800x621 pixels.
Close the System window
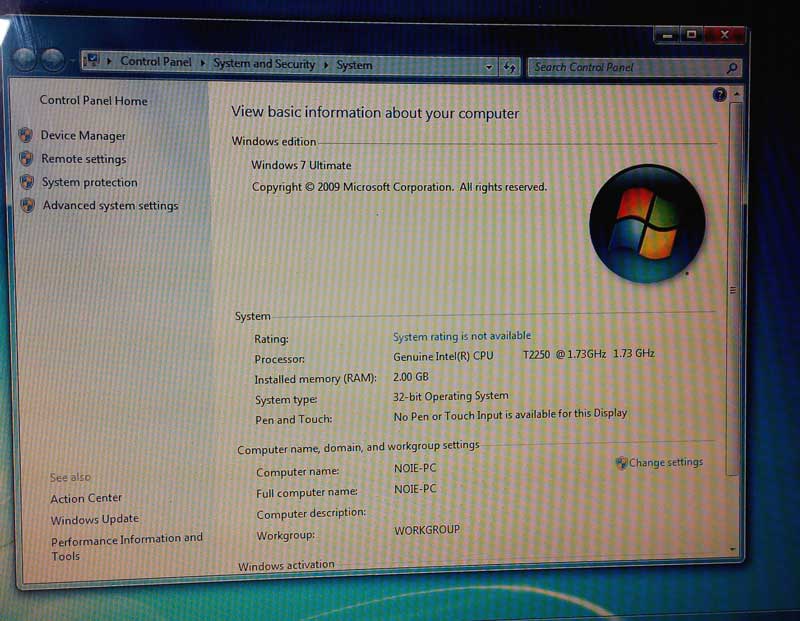click(x=724, y=35)
